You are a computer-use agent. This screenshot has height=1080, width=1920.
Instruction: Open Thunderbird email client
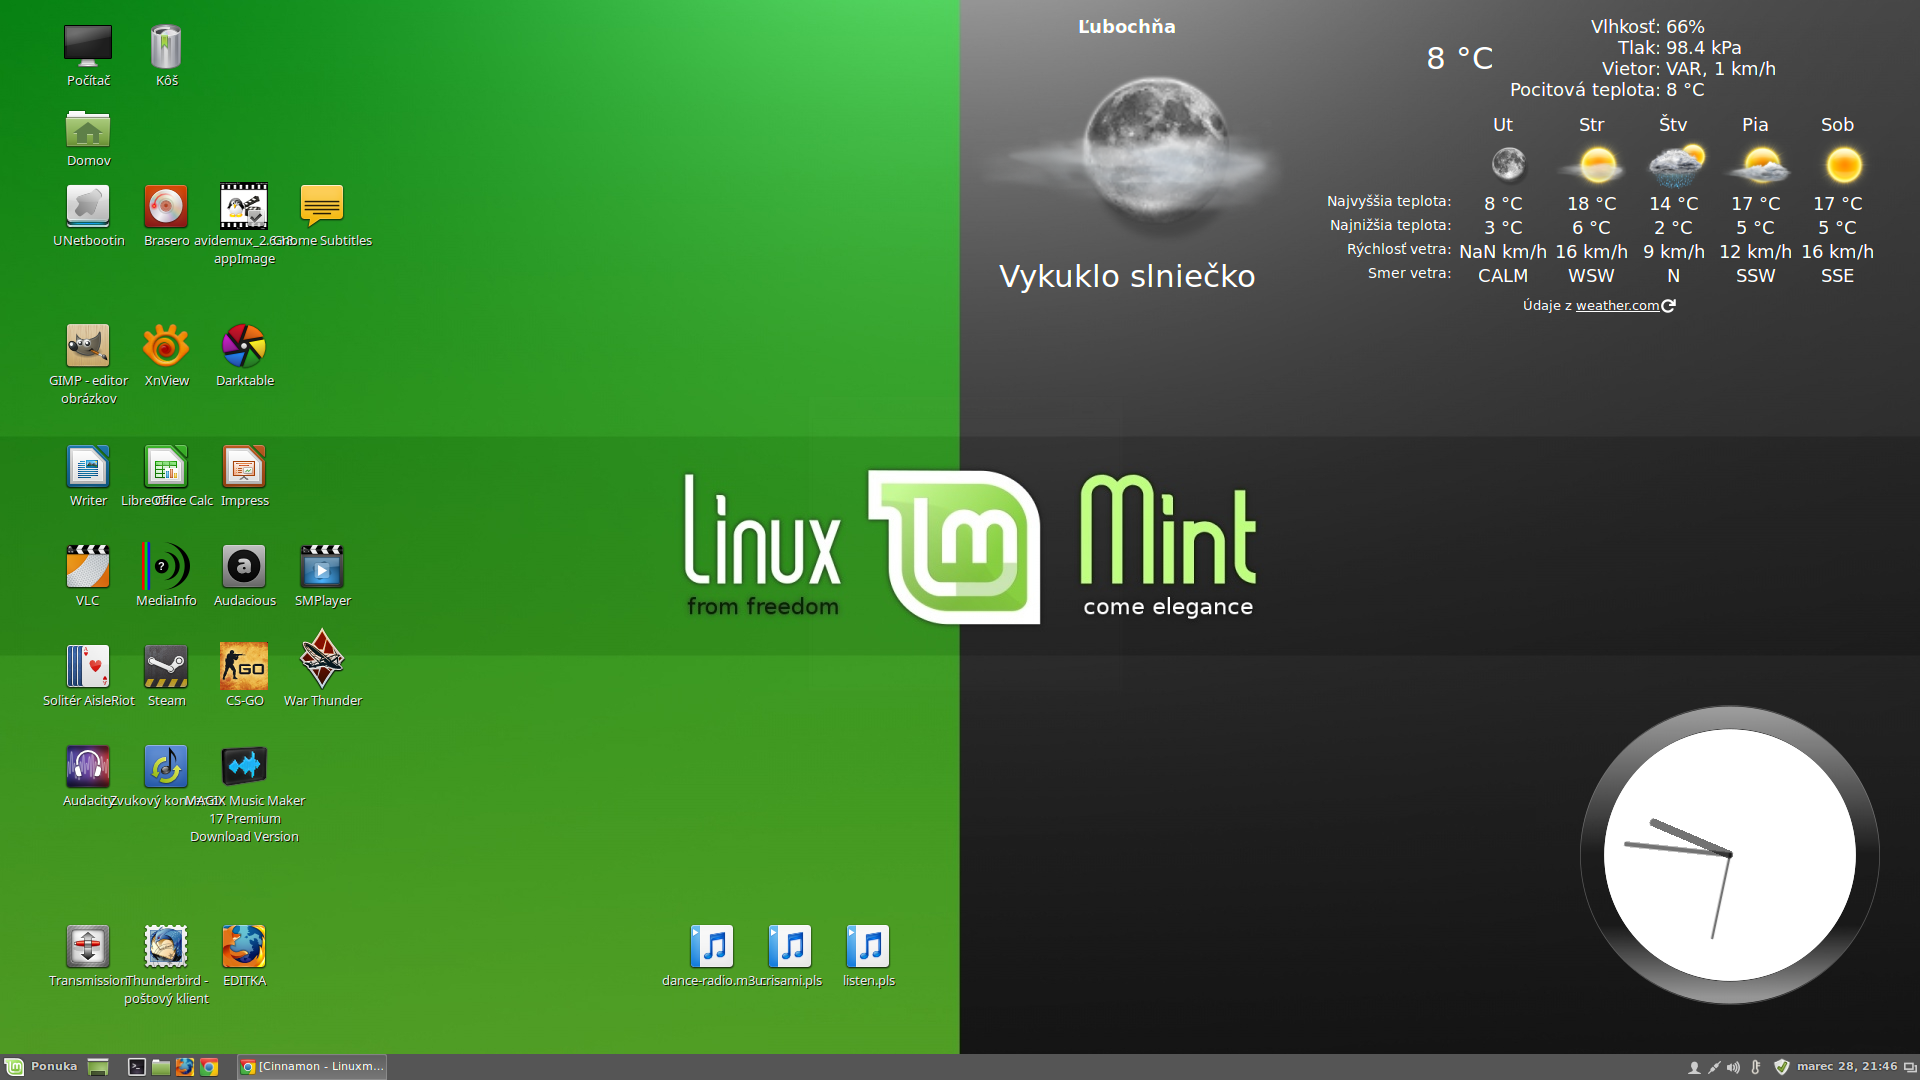coord(164,949)
